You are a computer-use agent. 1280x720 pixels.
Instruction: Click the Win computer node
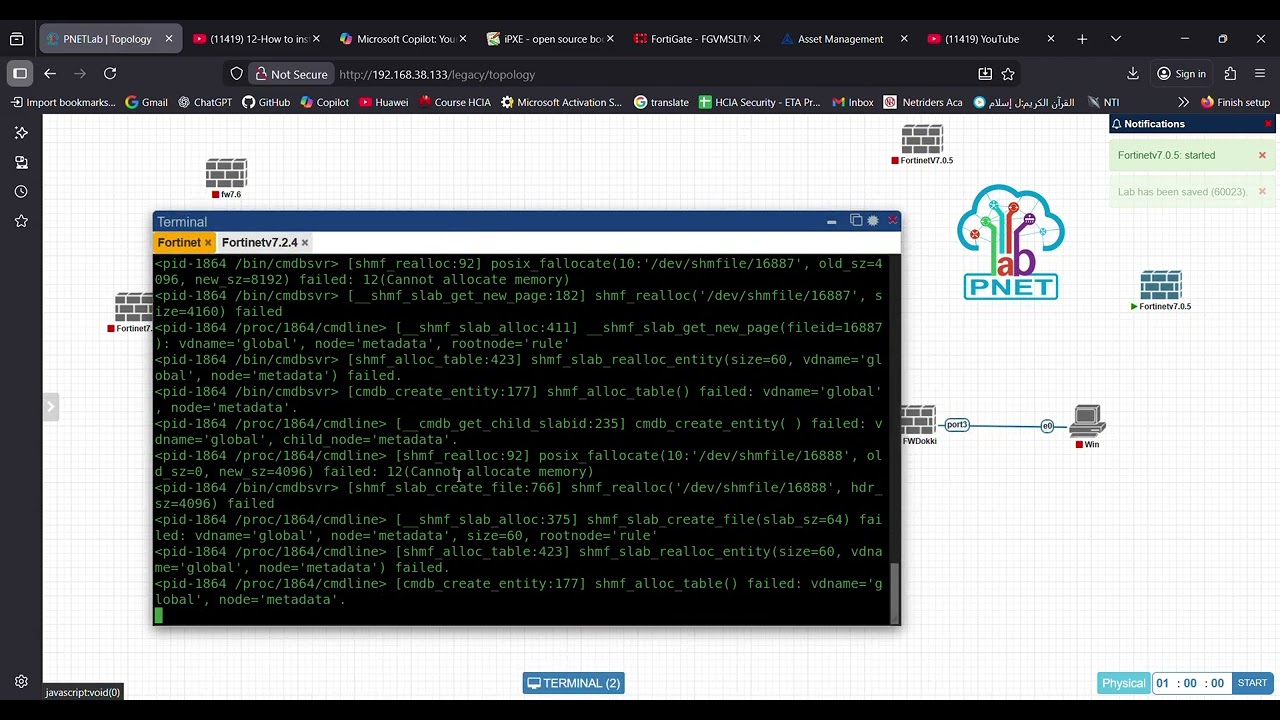pos(1087,421)
